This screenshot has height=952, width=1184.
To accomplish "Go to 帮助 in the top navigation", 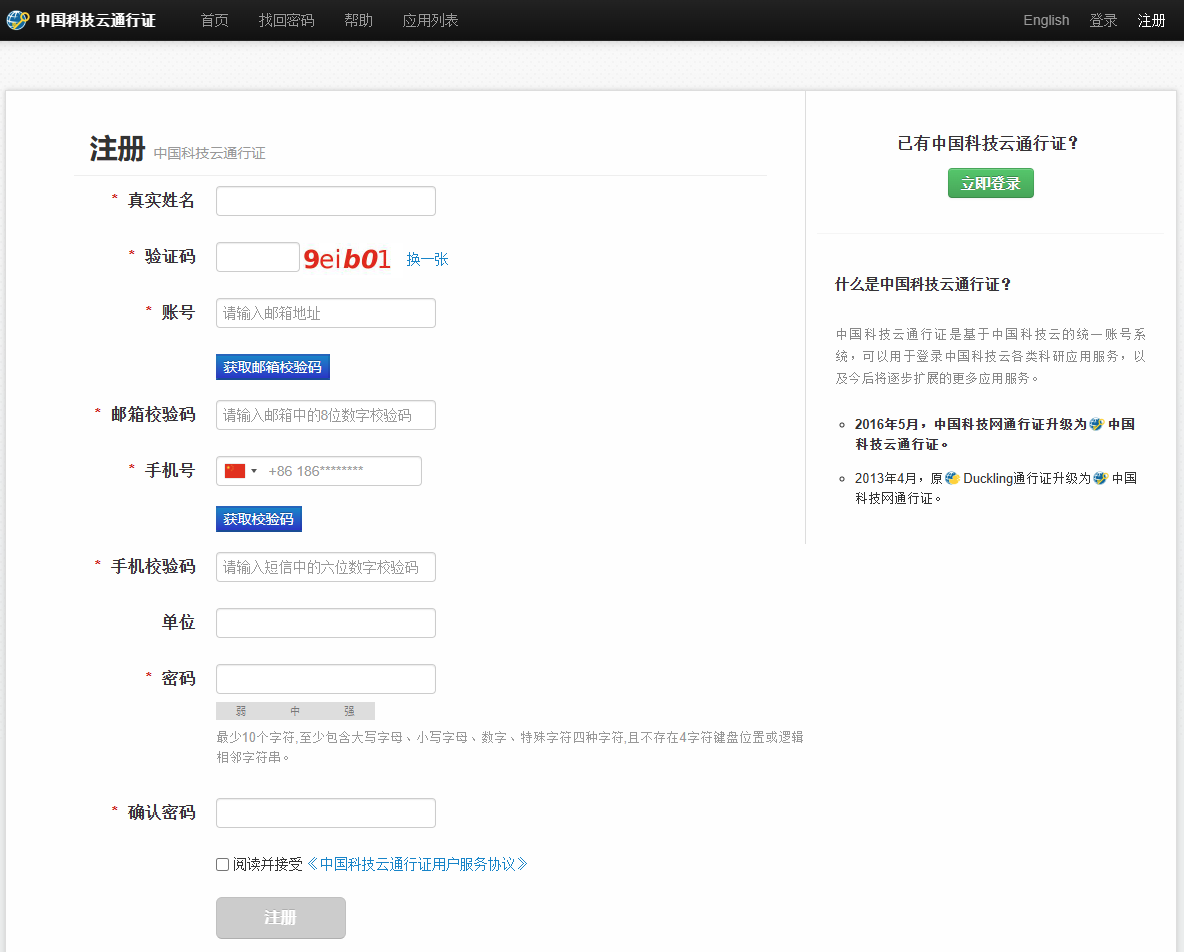I will [x=358, y=20].
